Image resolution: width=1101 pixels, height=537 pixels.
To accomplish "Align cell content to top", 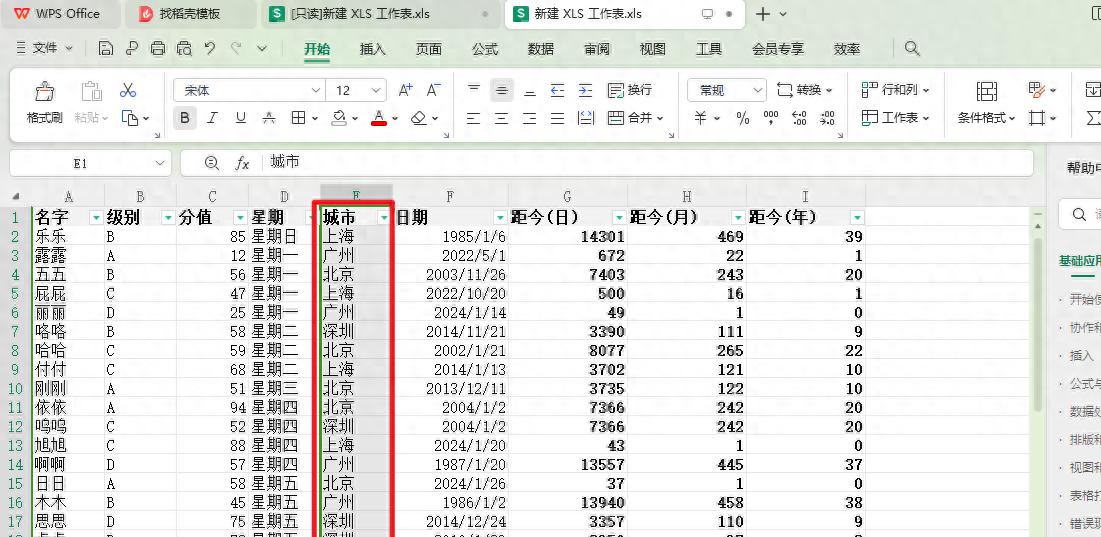I will coord(474,90).
